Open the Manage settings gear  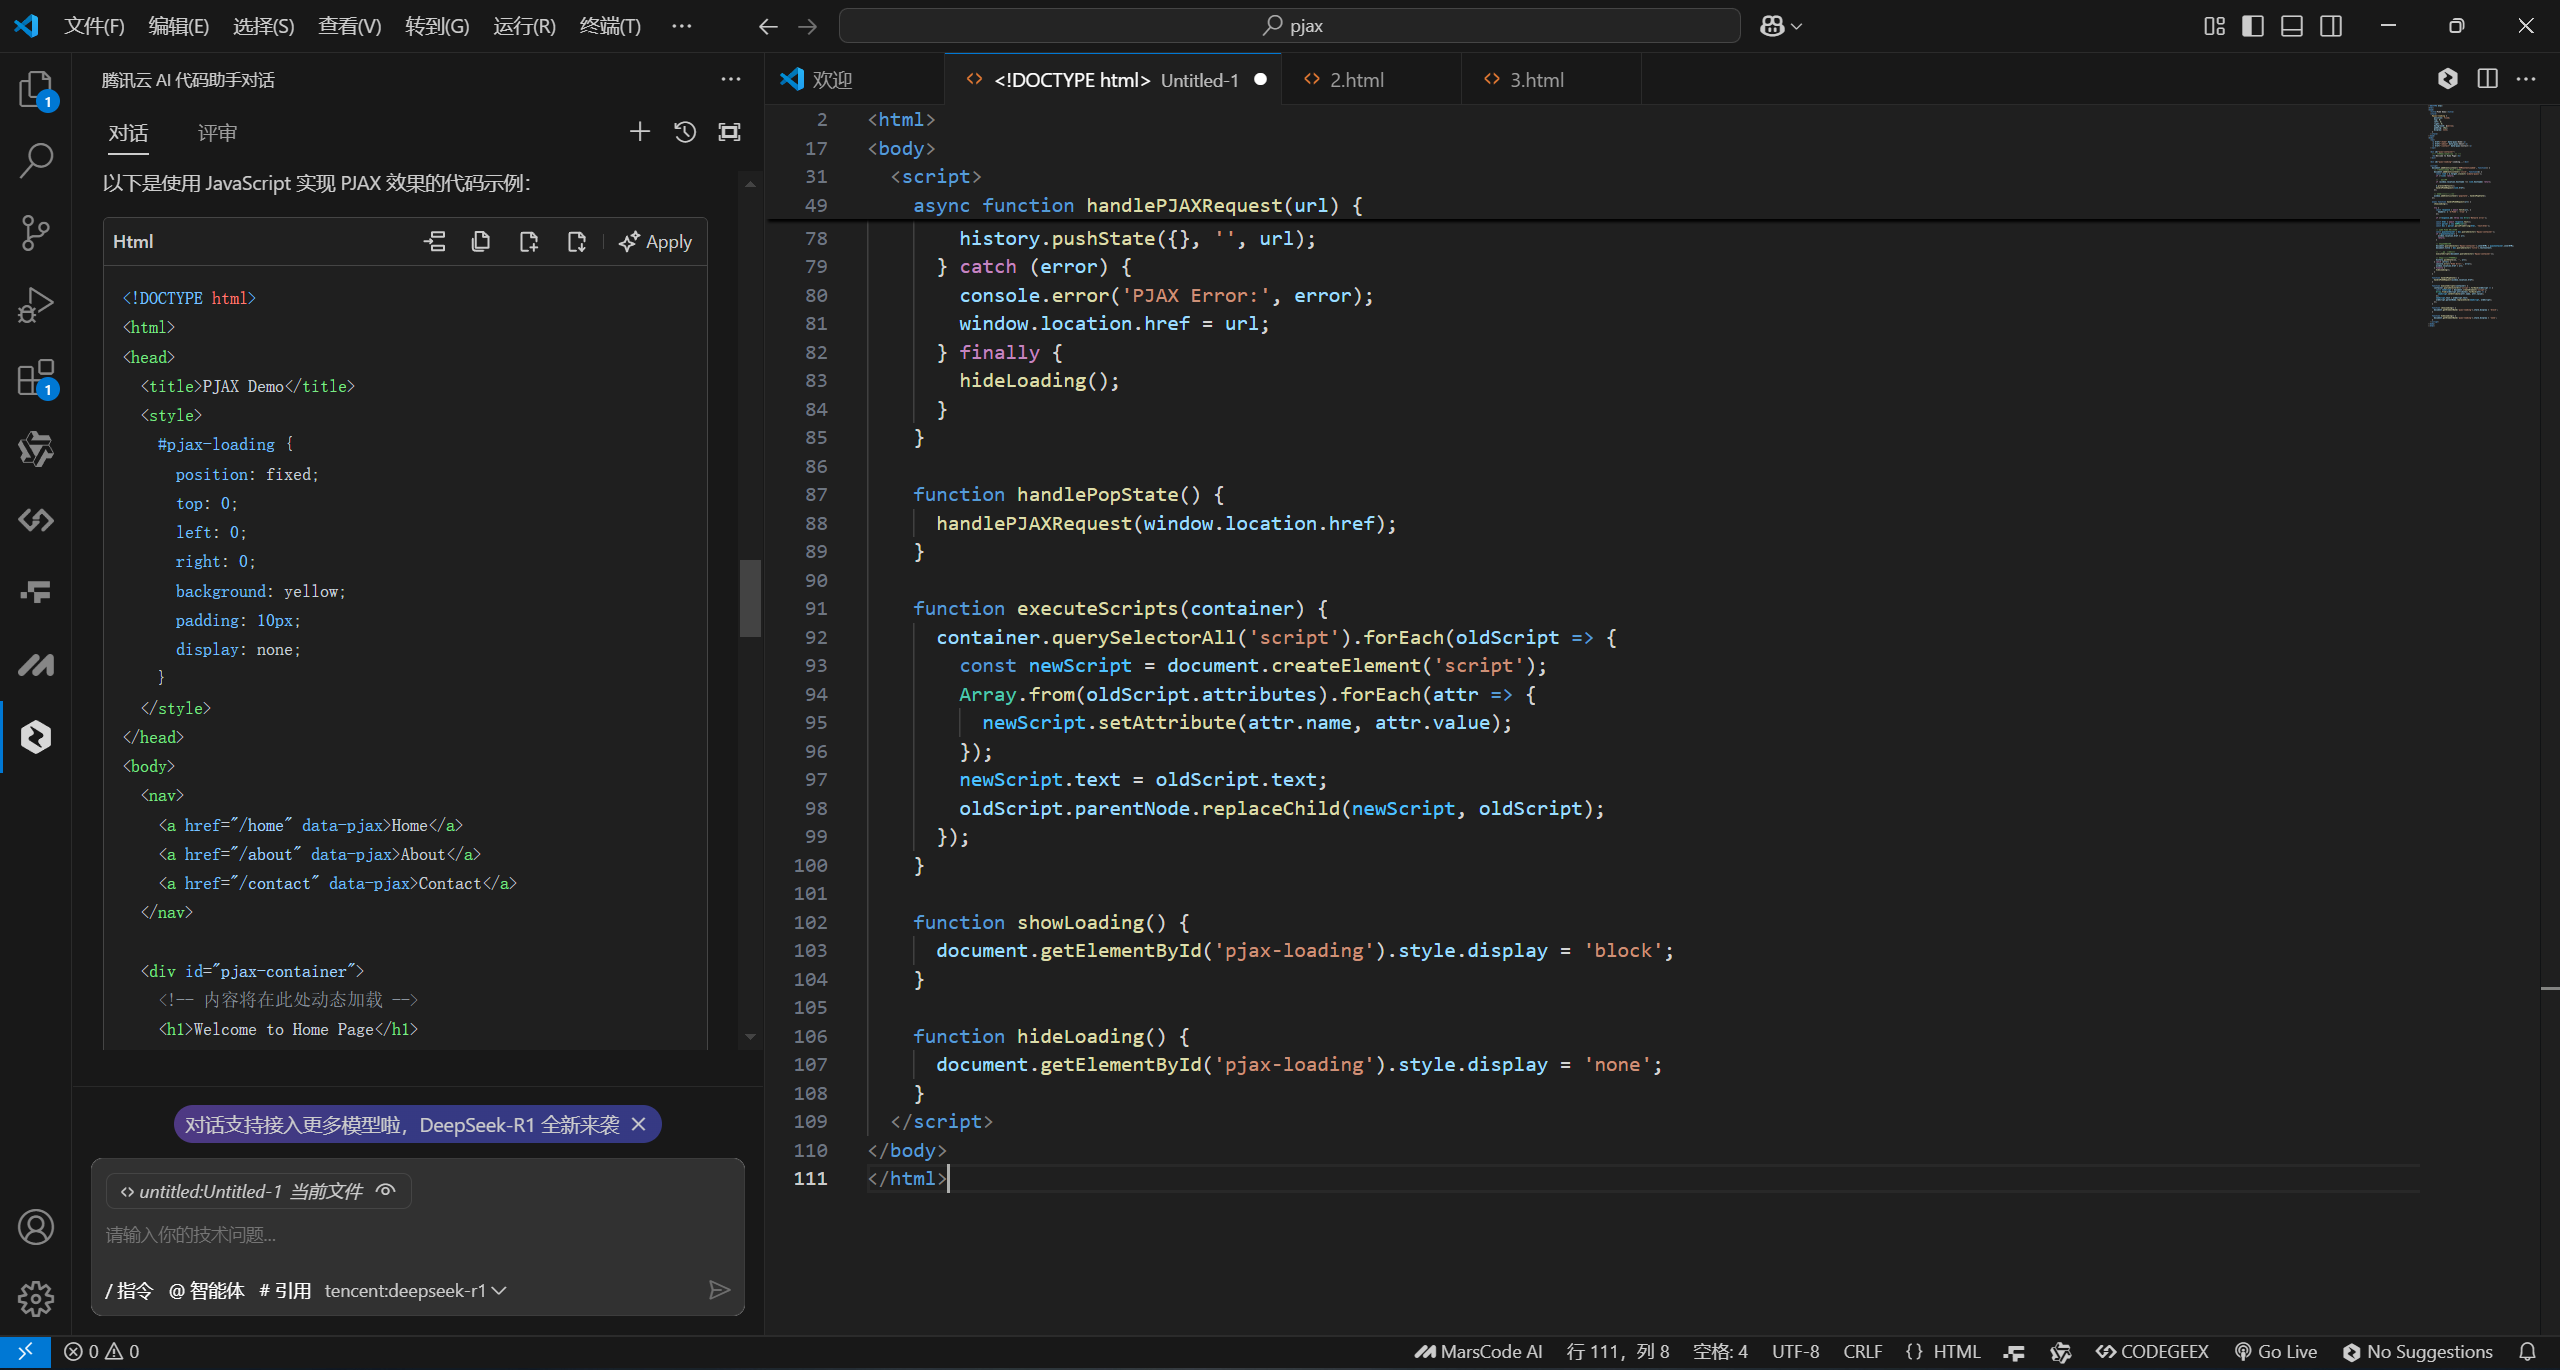click(x=36, y=1298)
